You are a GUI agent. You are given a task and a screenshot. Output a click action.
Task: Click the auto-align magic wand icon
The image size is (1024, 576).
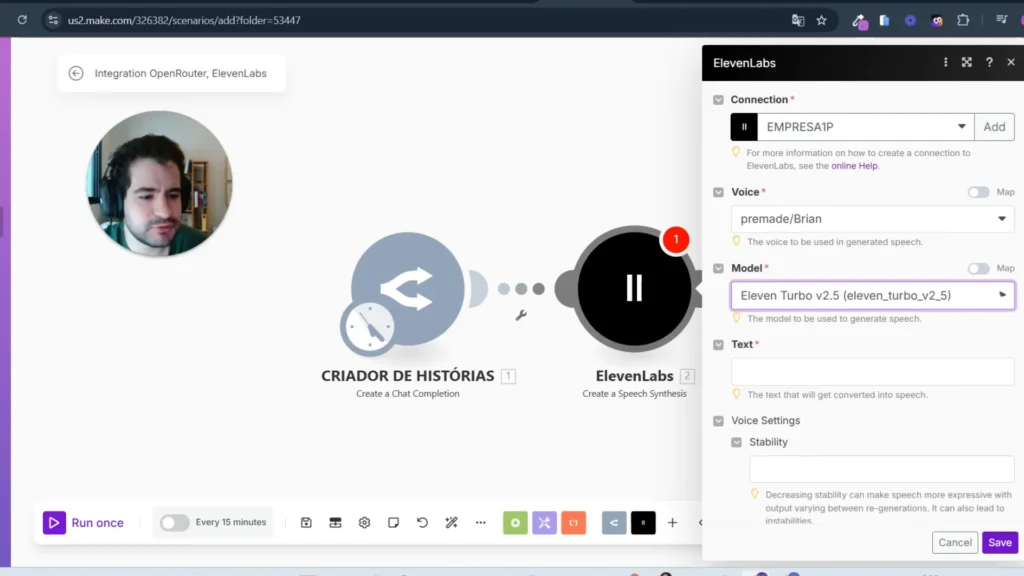pyautogui.click(x=451, y=522)
